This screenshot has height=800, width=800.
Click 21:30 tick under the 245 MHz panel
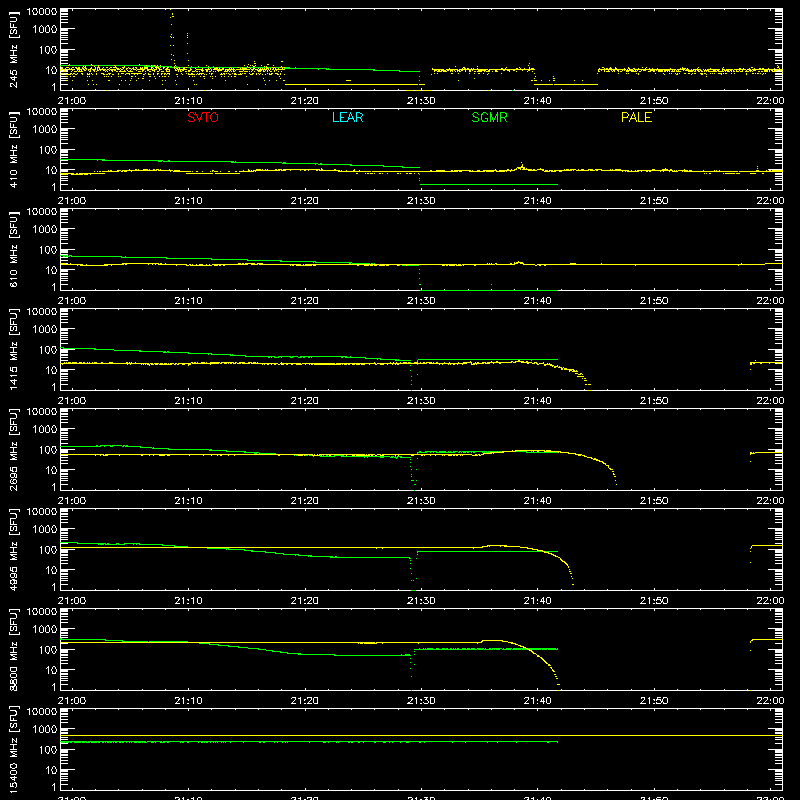(421, 101)
